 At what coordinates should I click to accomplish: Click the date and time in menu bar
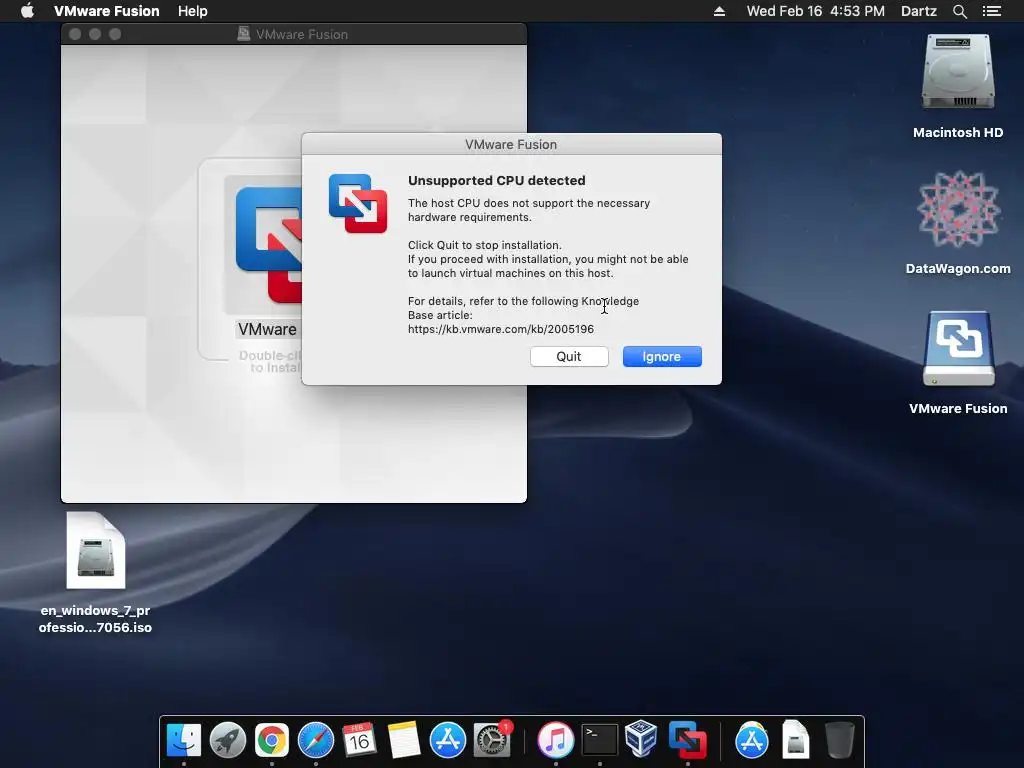(x=816, y=11)
